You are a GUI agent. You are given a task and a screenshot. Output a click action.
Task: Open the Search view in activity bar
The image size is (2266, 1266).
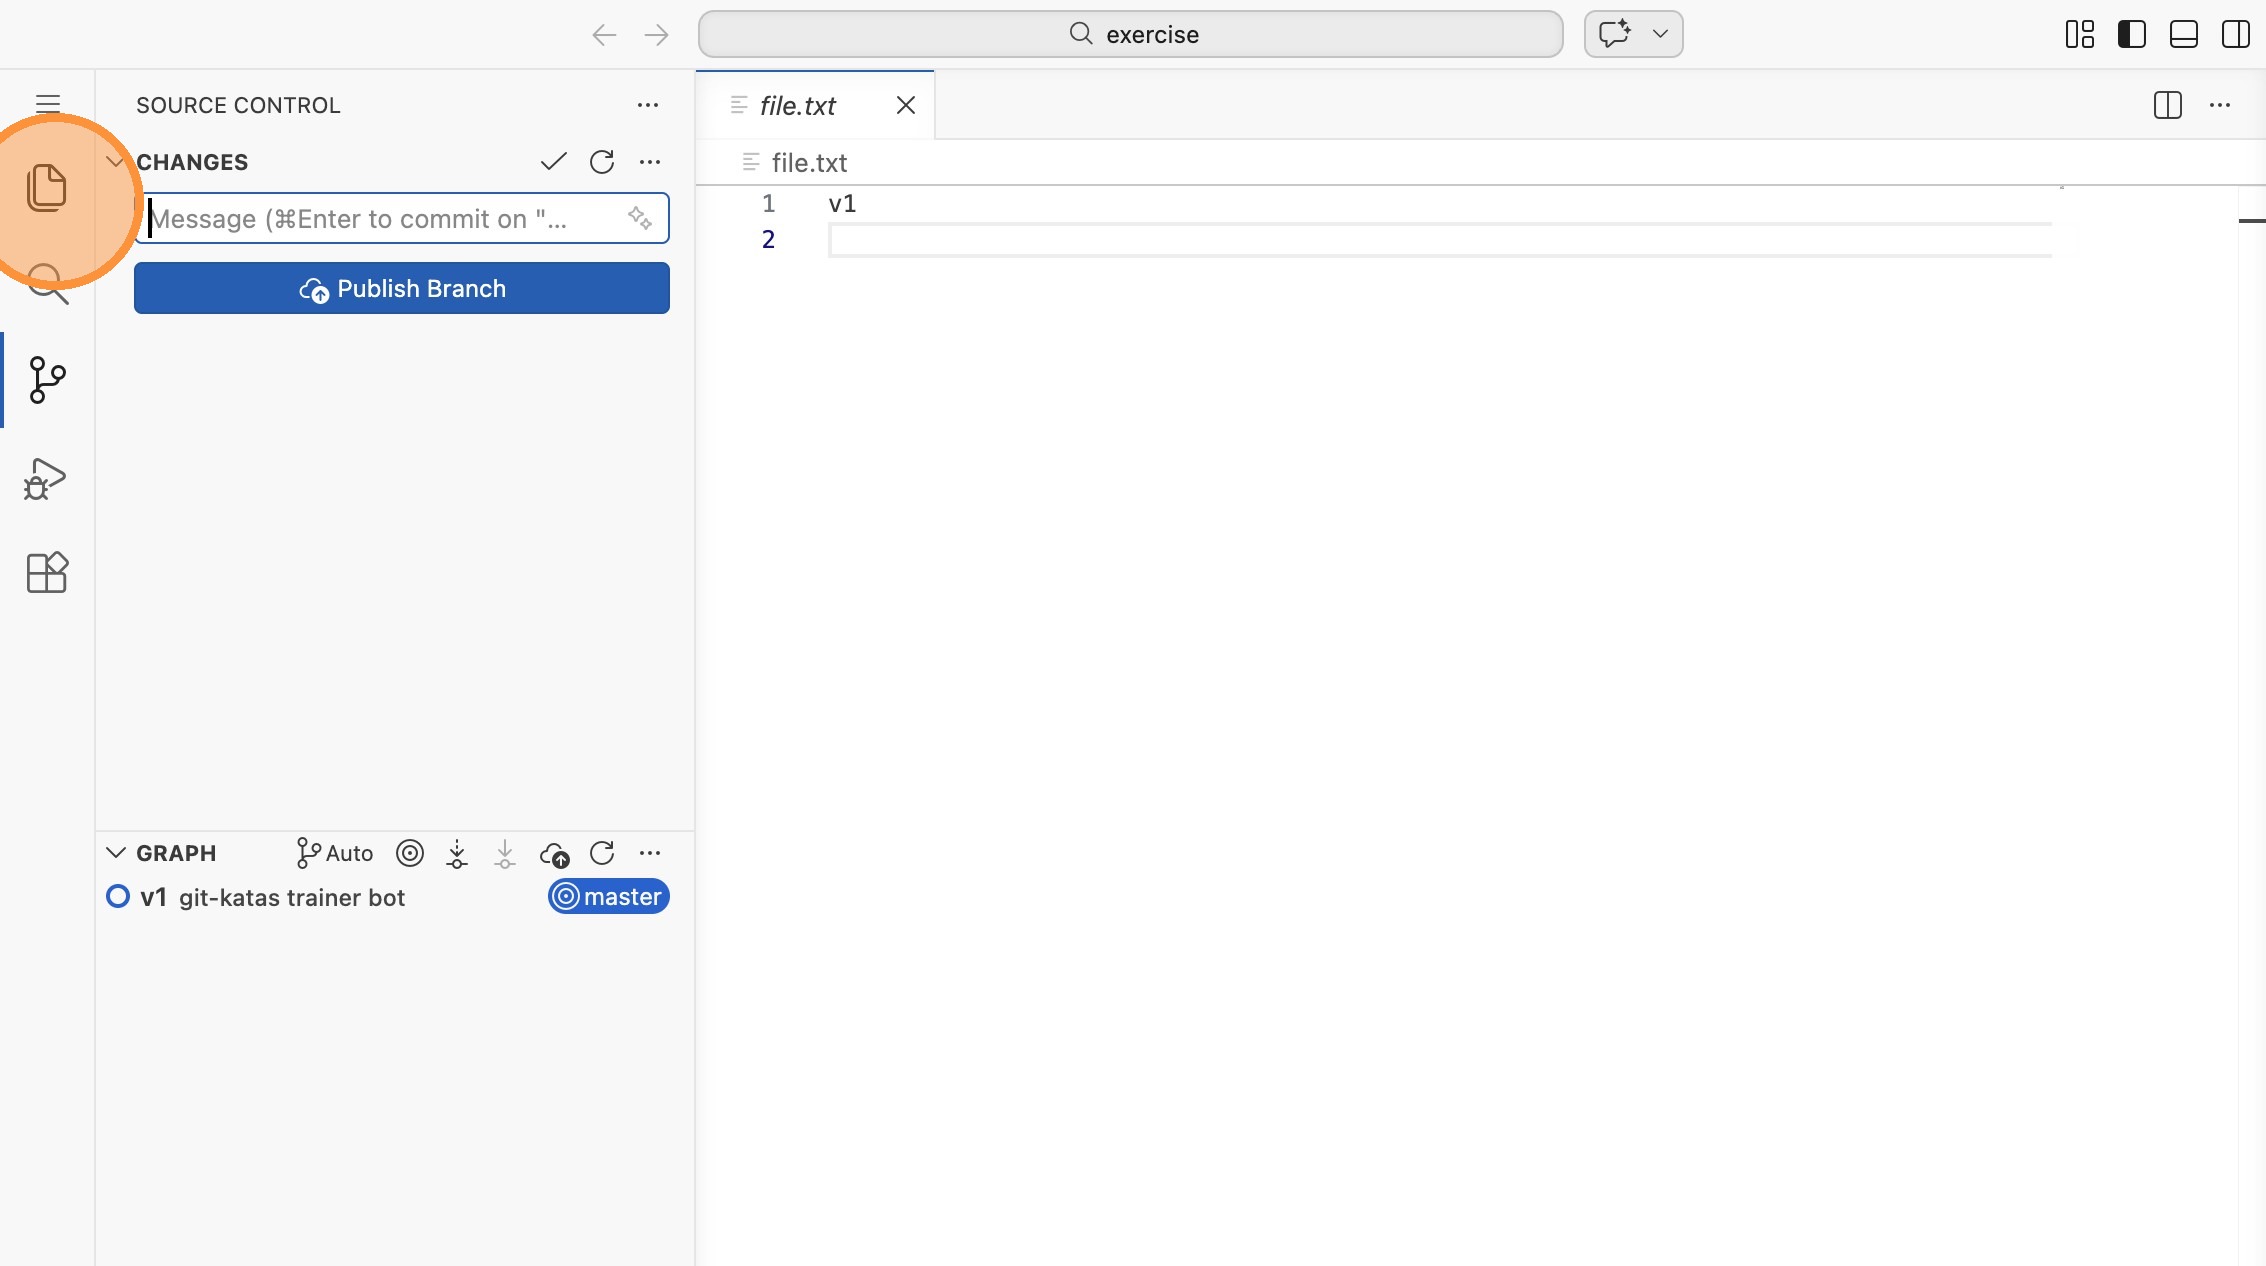point(46,283)
